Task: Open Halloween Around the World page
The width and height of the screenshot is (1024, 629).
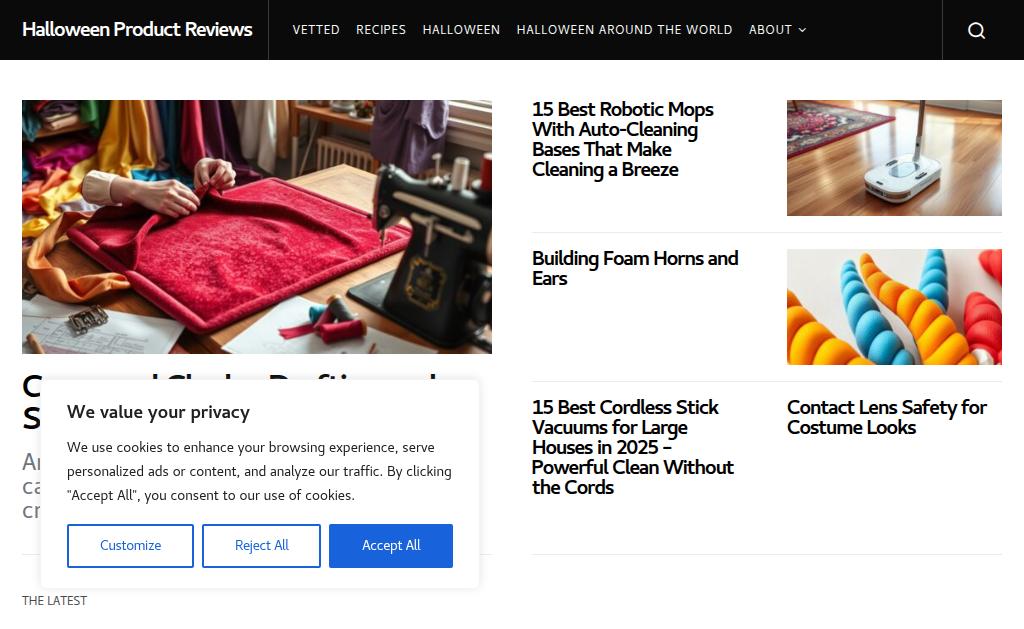Action: [x=624, y=30]
